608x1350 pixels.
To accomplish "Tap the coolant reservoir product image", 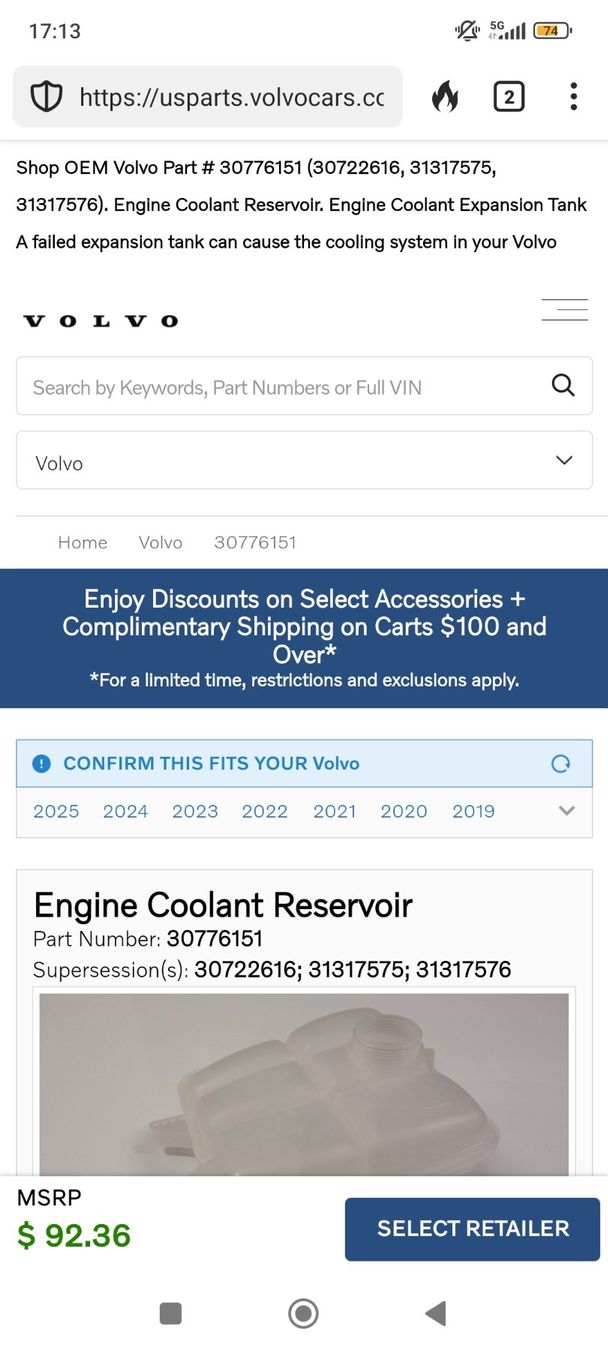I will point(304,1085).
